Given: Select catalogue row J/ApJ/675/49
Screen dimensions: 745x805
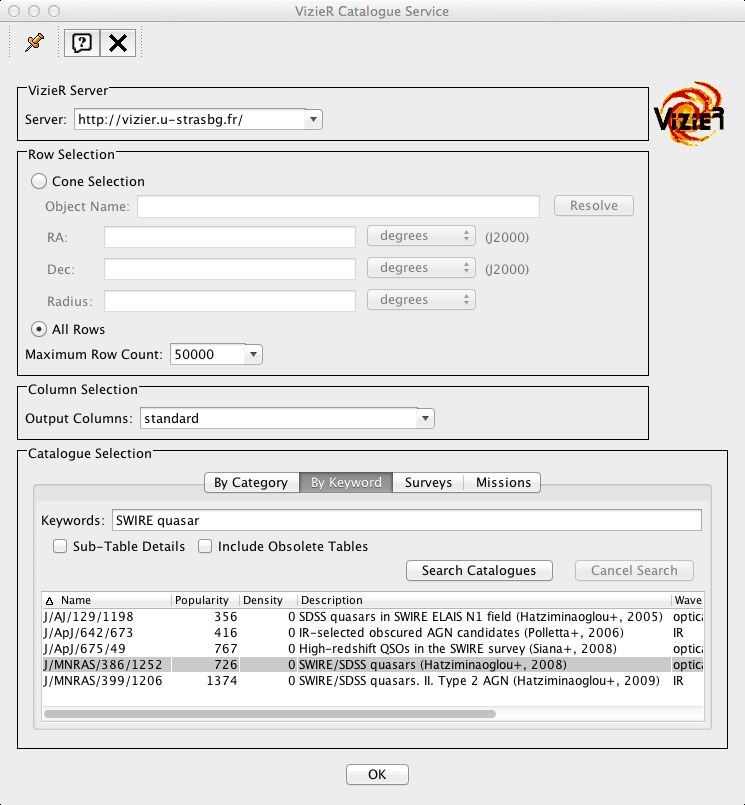Looking at the screenshot, I should [x=373, y=648].
